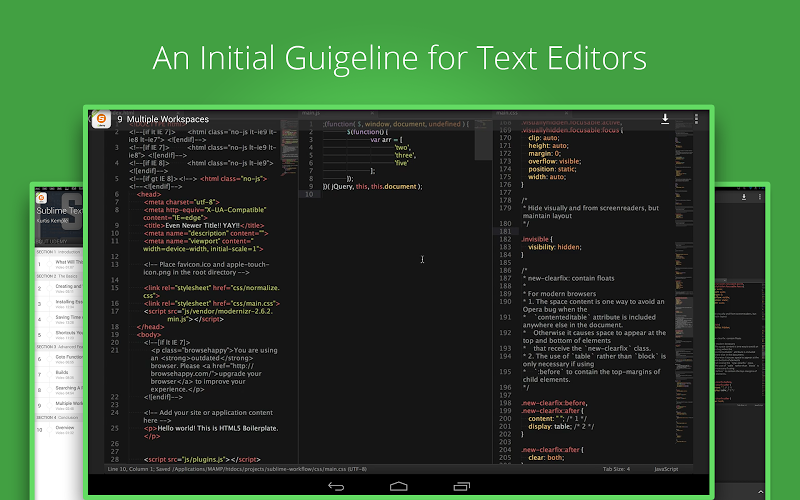Click the minimap of the middle code pane

click(x=482, y=140)
